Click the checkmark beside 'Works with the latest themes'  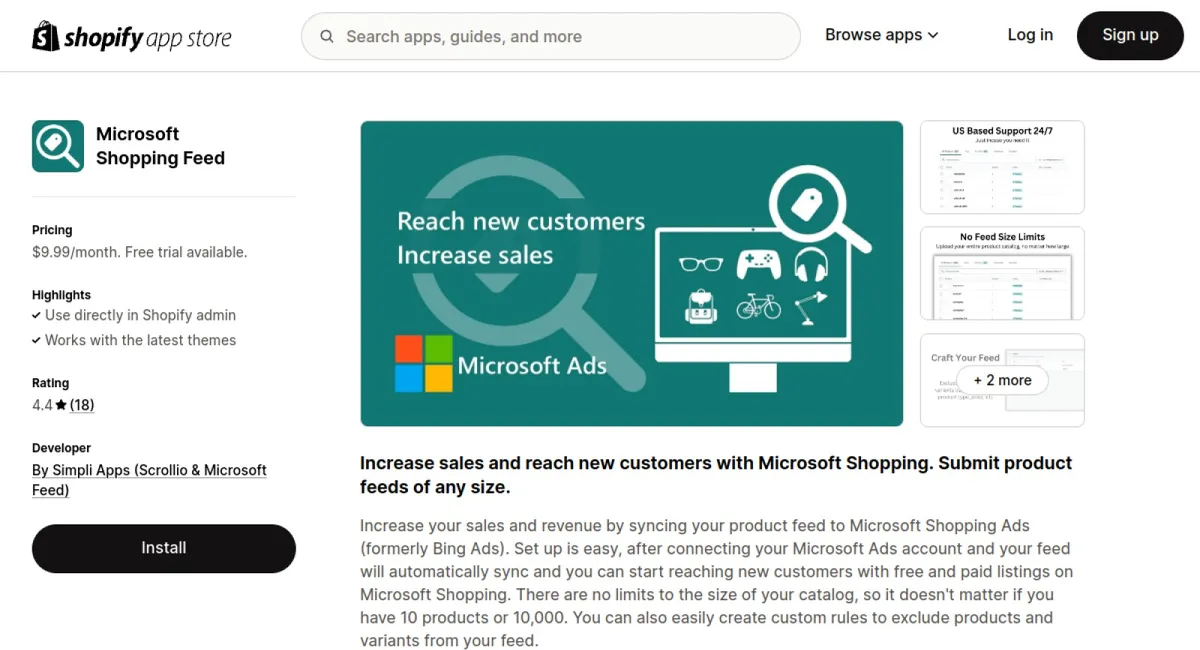[37, 340]
